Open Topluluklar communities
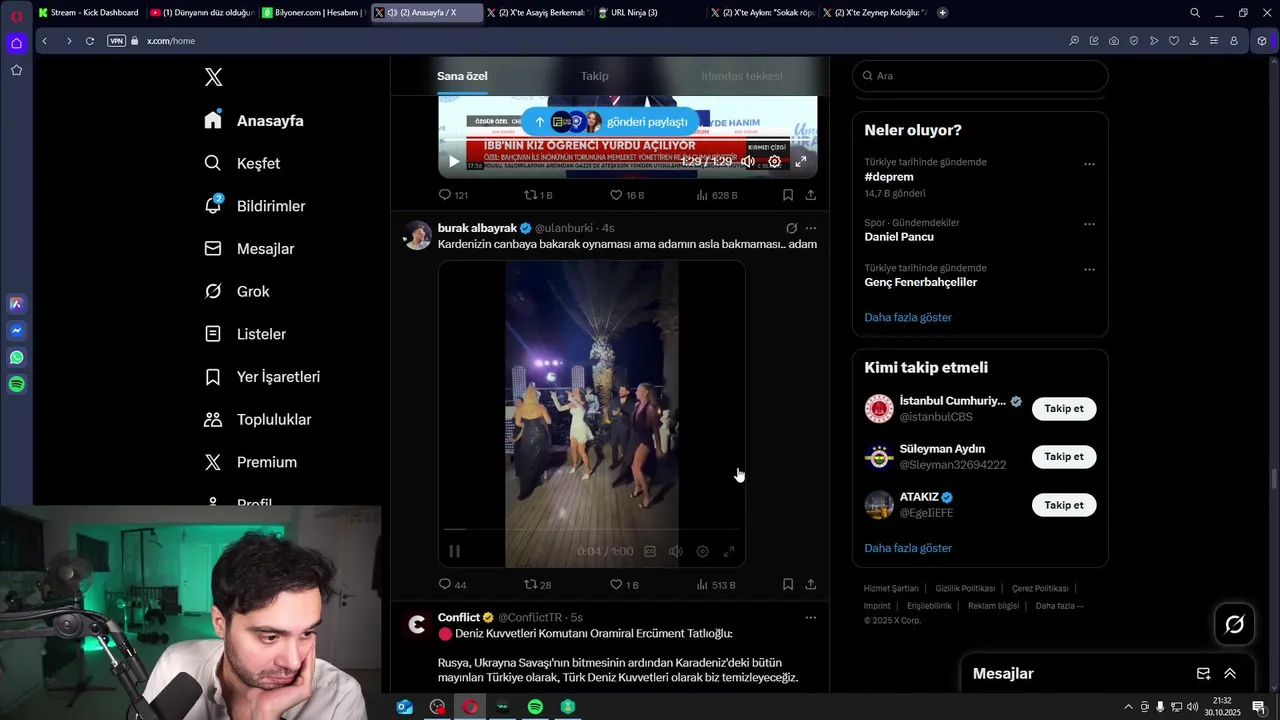1280x720 pixels. 258,419
